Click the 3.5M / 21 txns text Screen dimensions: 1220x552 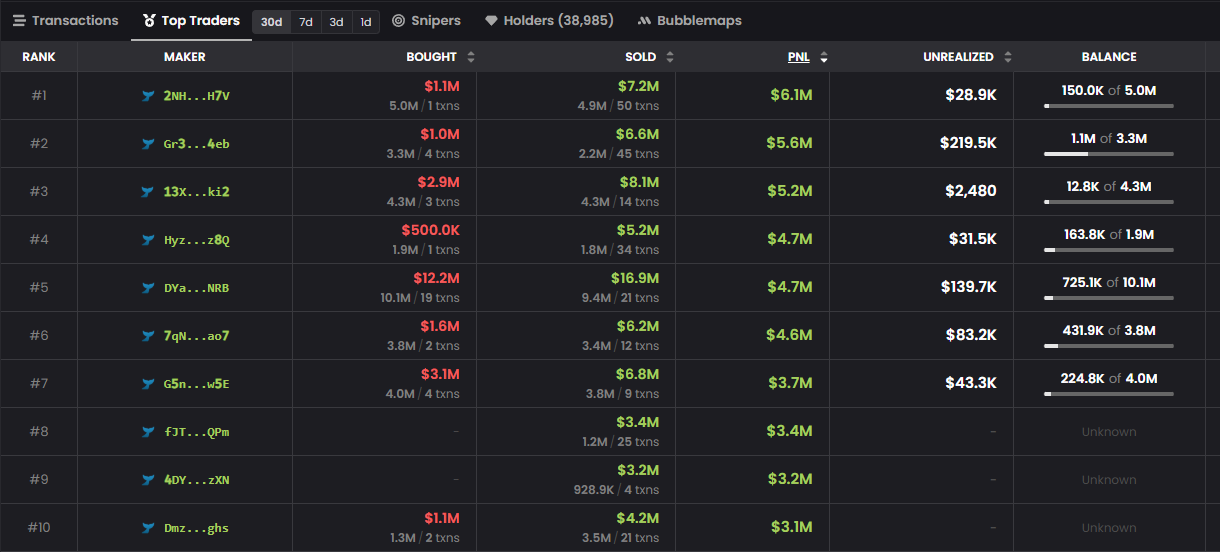620,538
